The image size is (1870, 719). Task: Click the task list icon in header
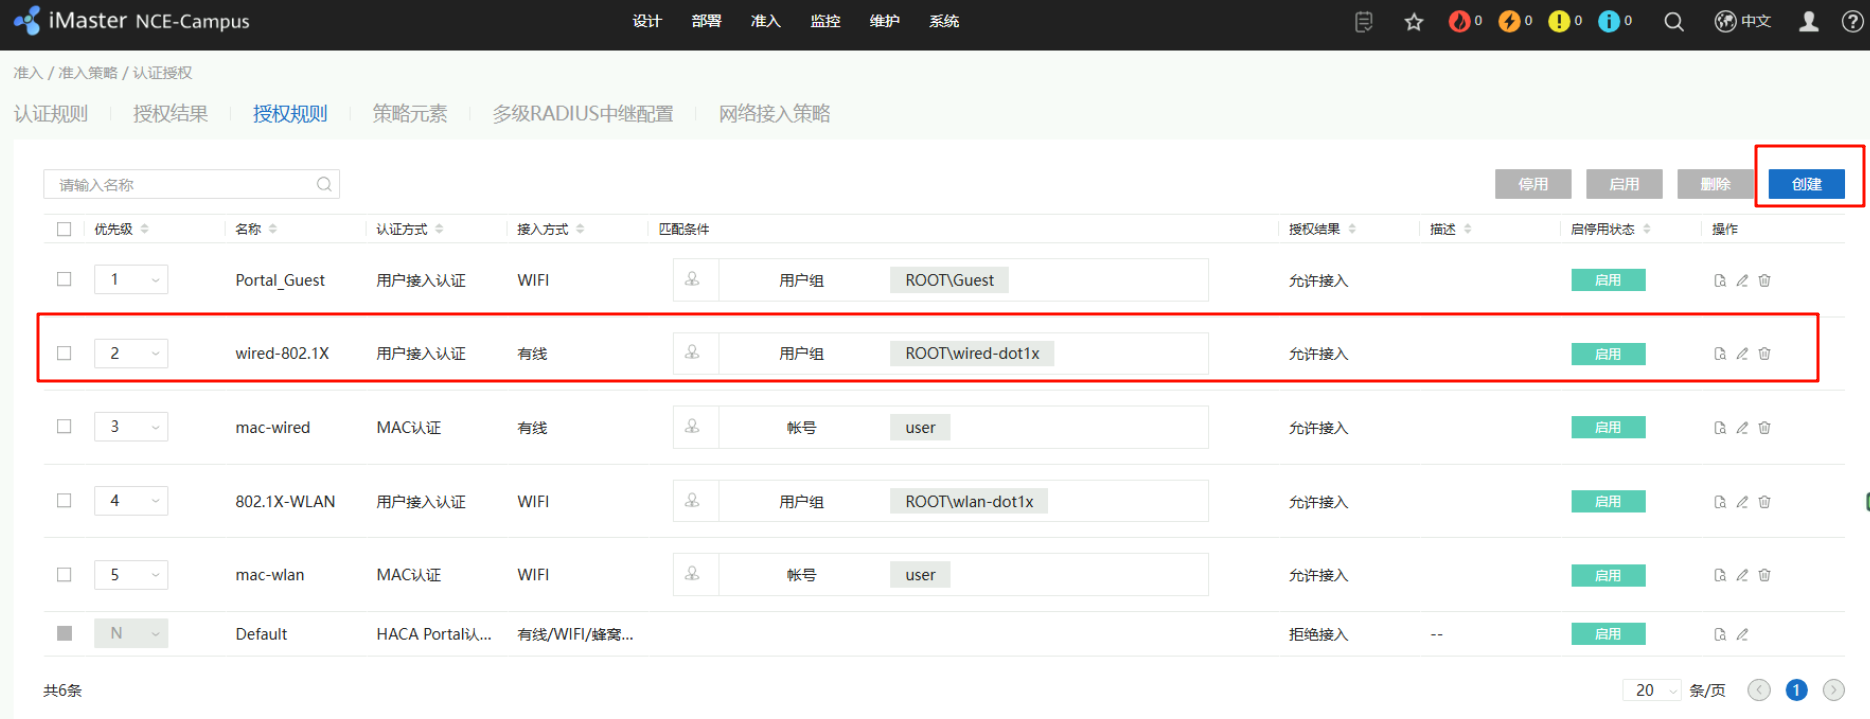click(x=1363, y=22)
